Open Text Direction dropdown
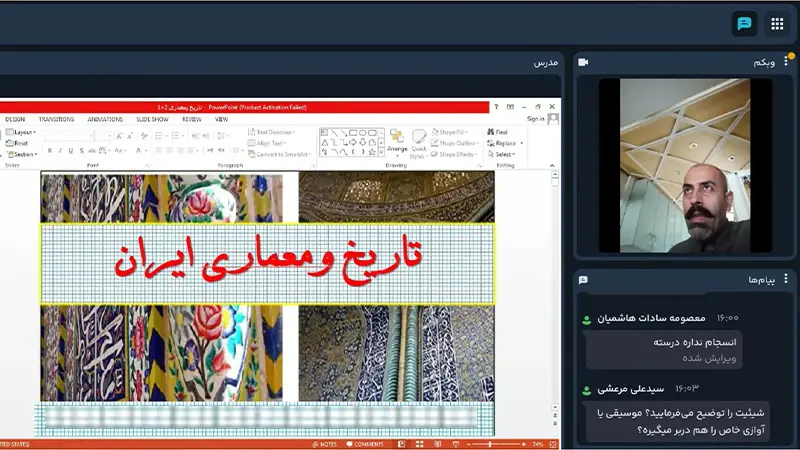800x450 pixels. pos(272,132)
